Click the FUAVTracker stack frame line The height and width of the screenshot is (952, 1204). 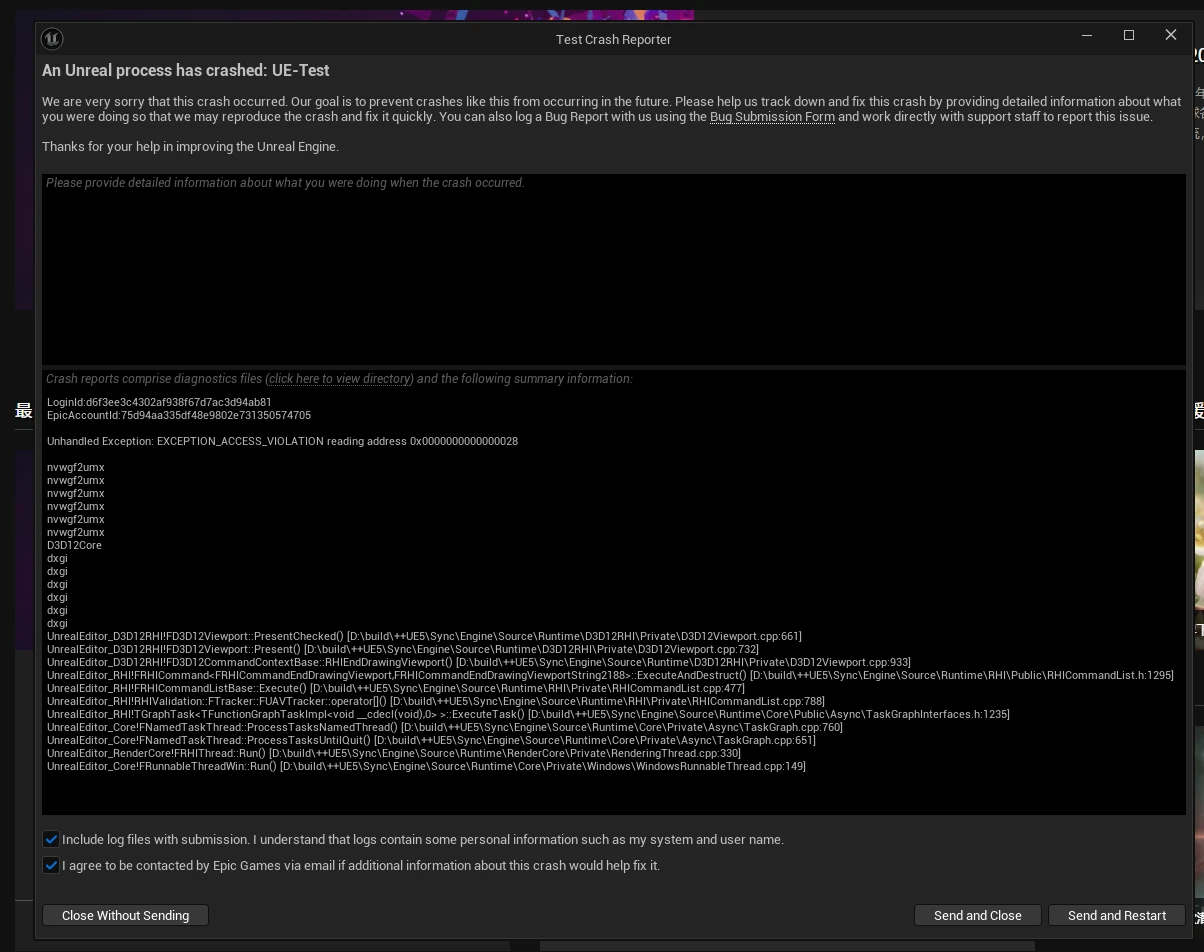pyautogui.click(x=436, y=701)
